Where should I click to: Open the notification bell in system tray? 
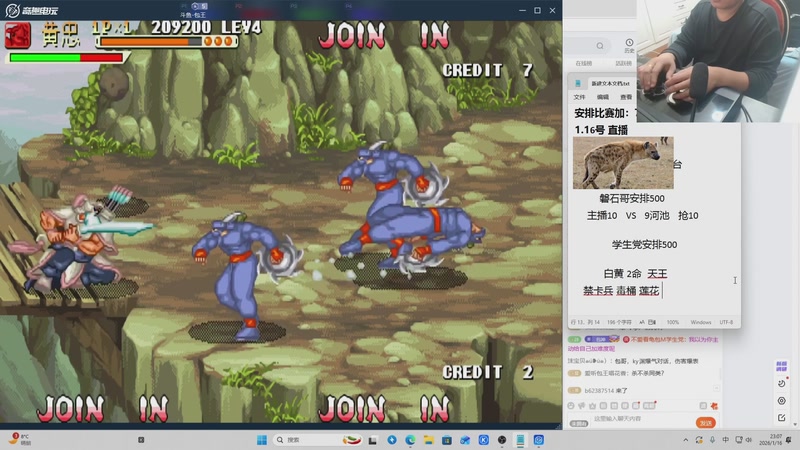tap(789, 440)
